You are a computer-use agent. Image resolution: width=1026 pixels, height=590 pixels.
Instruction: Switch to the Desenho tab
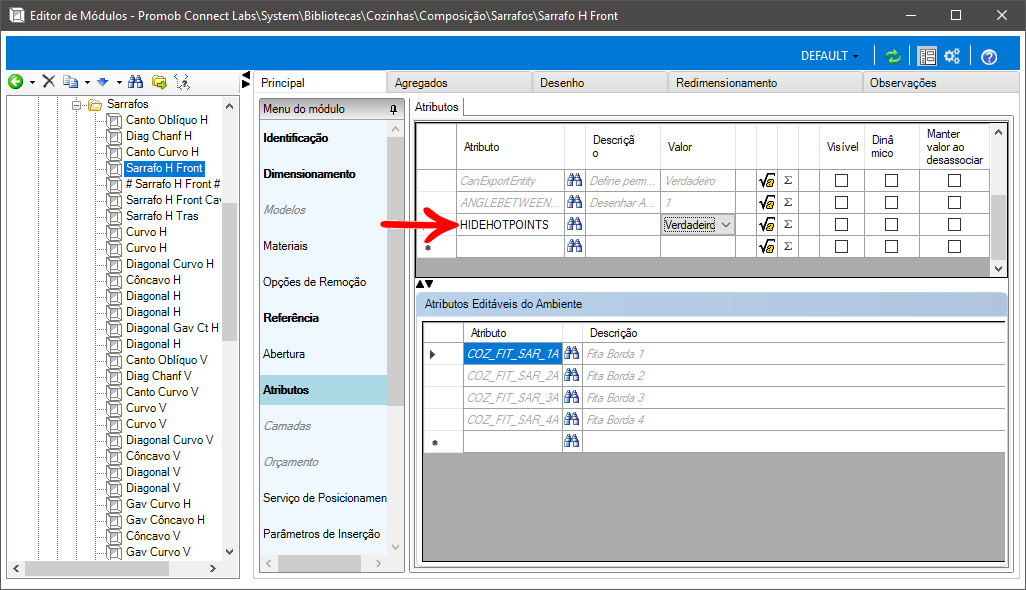coord(599,83)
